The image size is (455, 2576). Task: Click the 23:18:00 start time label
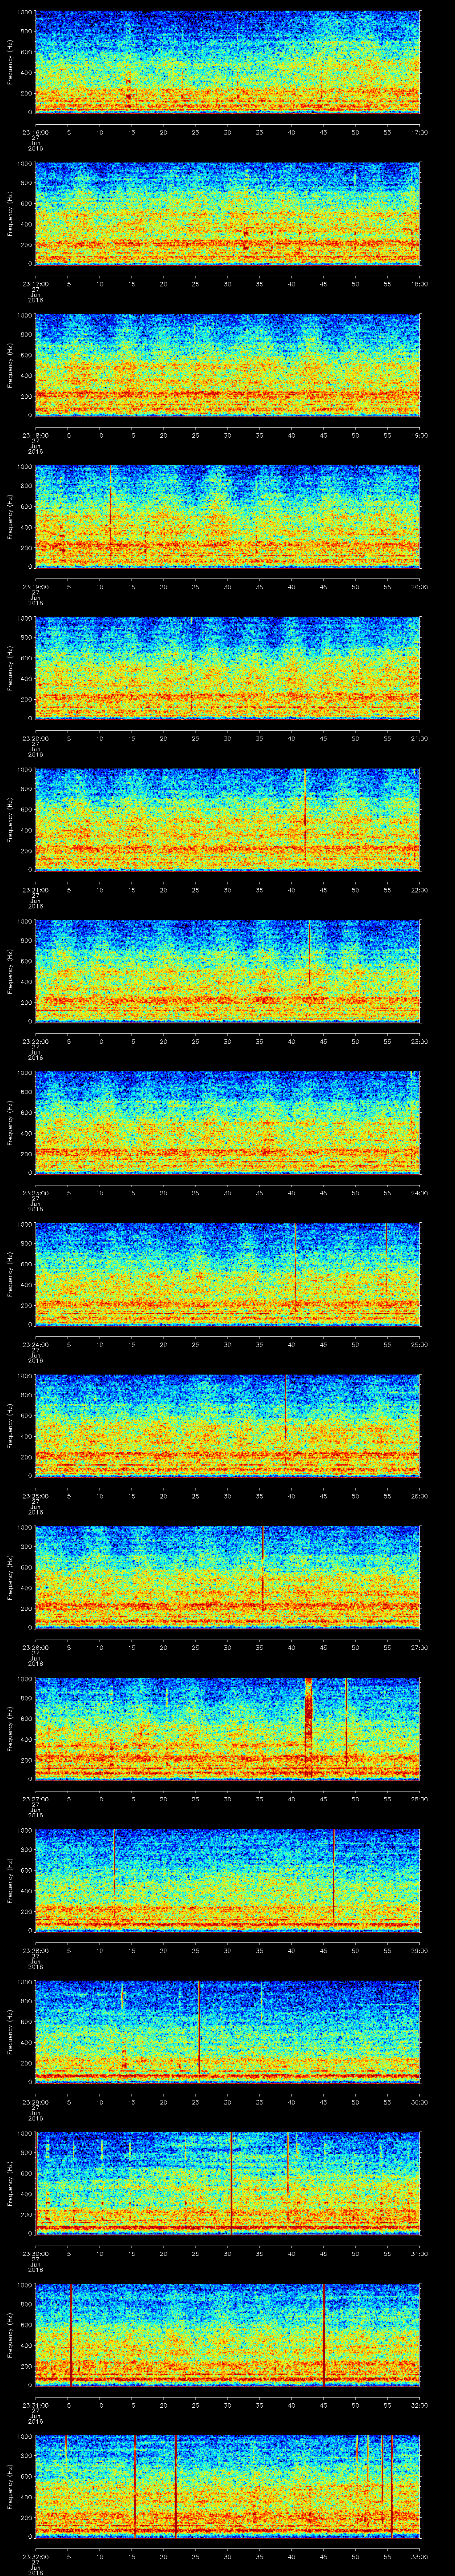coord(36,435)
